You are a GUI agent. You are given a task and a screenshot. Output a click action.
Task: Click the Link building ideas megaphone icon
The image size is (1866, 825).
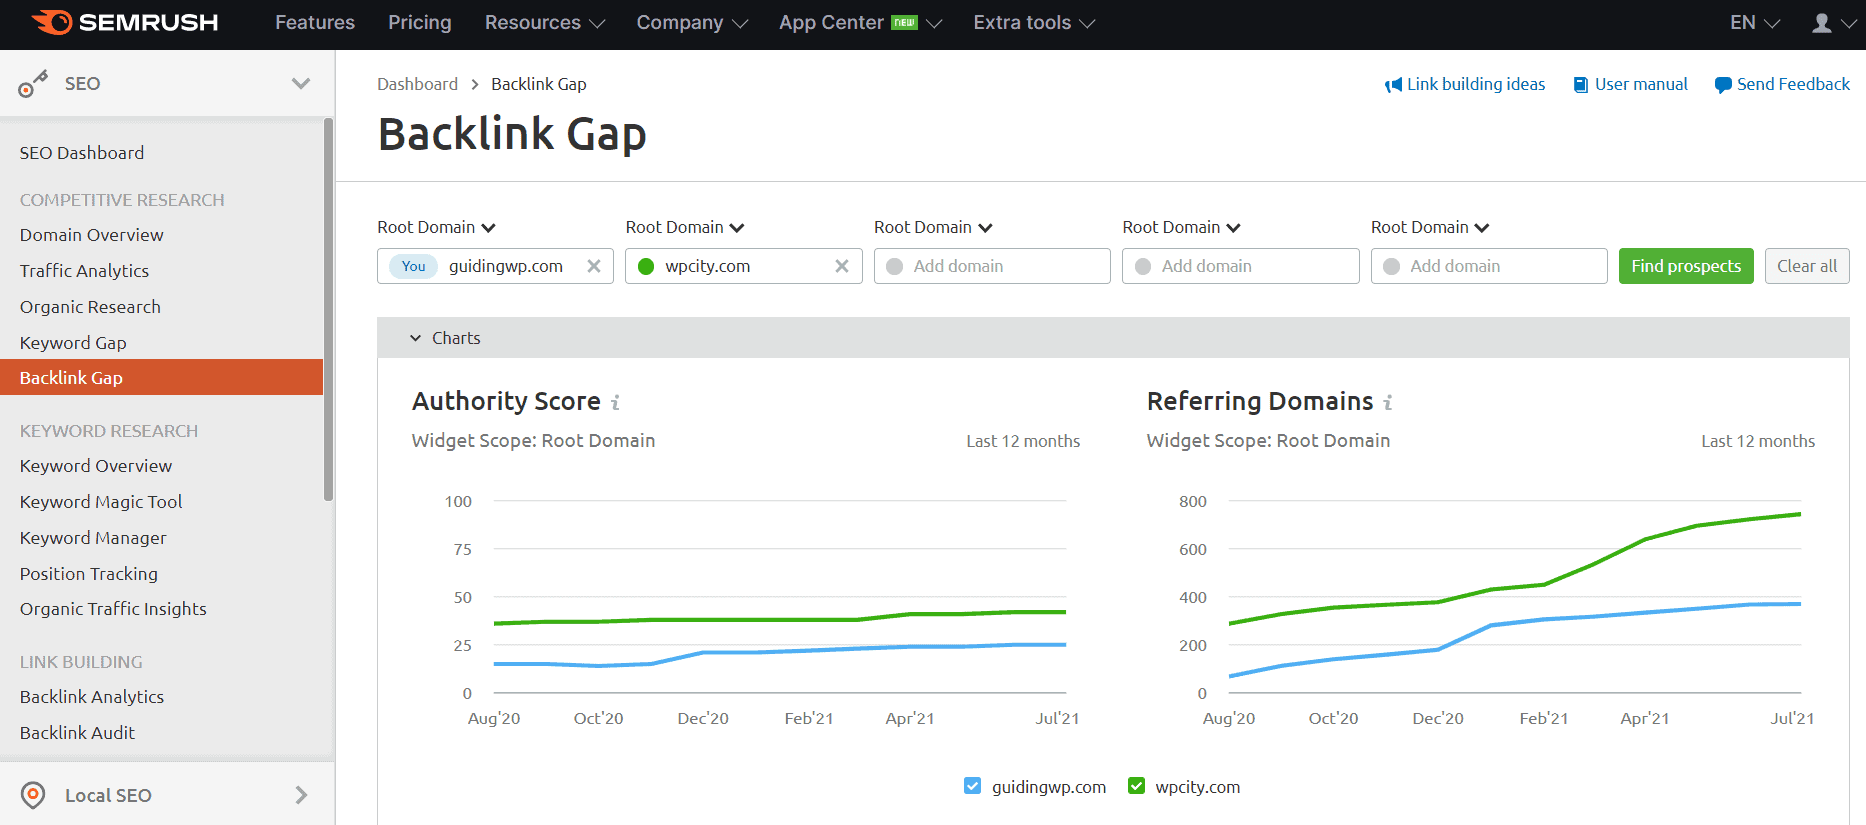coord(1393,85)
